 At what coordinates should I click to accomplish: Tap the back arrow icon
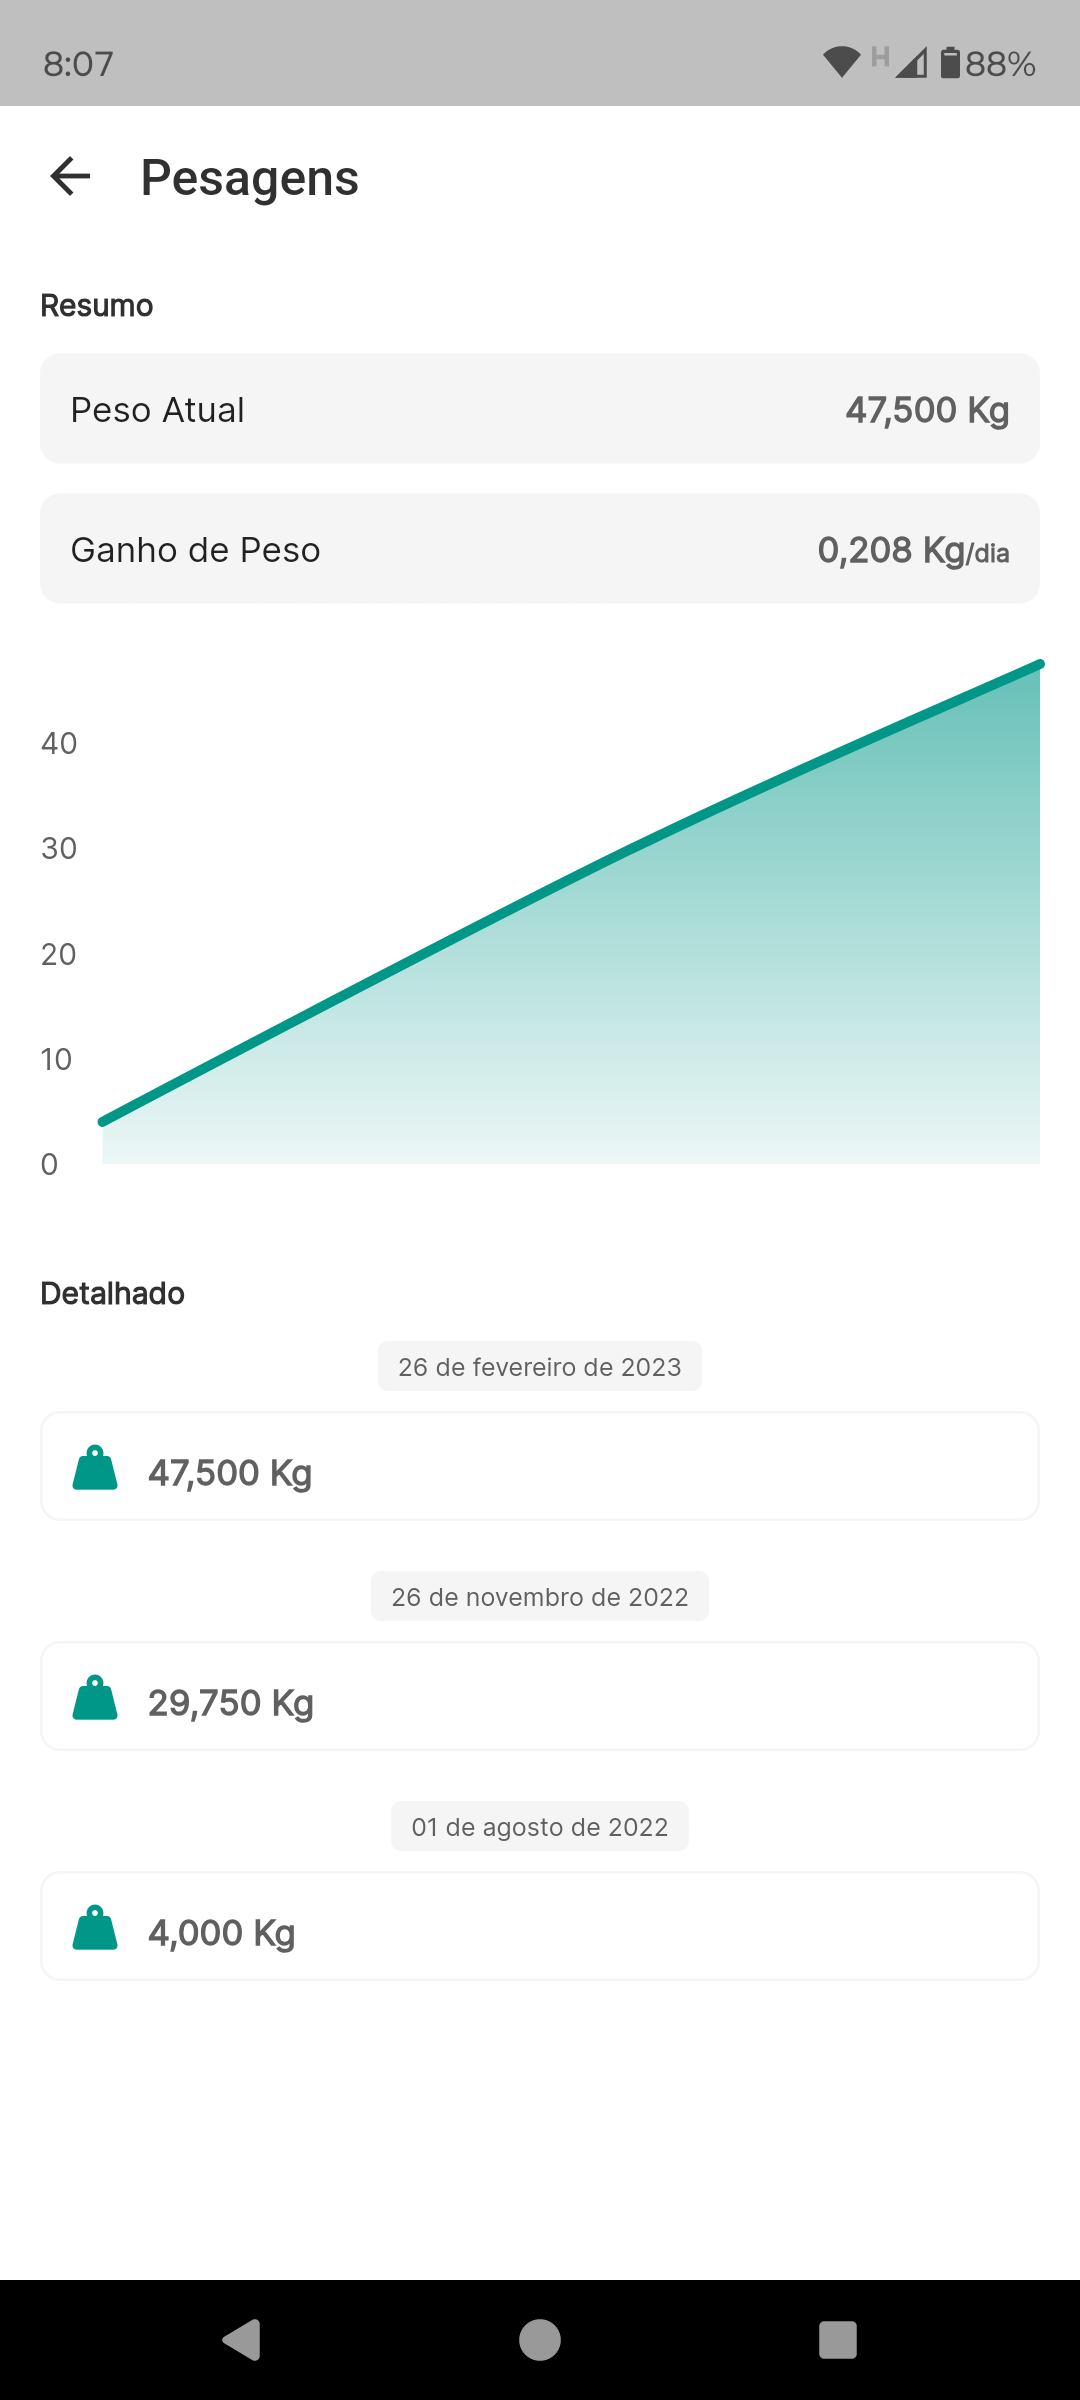(70, 177)
